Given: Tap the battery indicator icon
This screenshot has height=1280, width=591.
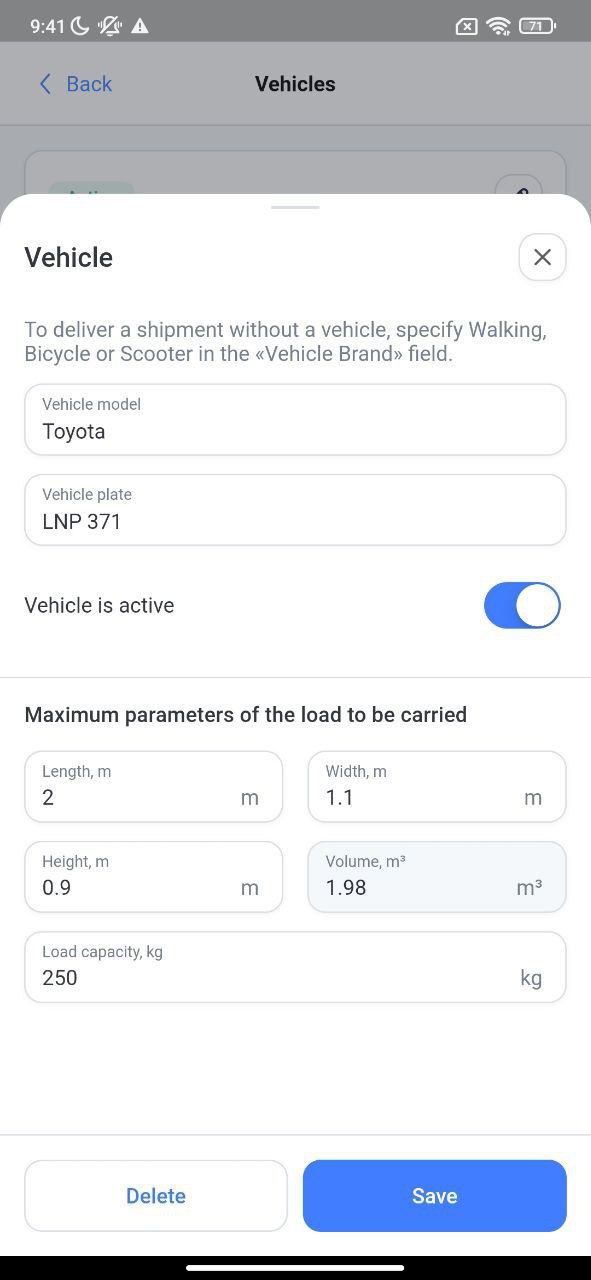Looking at the screenshot, I should tap(538, 26).
